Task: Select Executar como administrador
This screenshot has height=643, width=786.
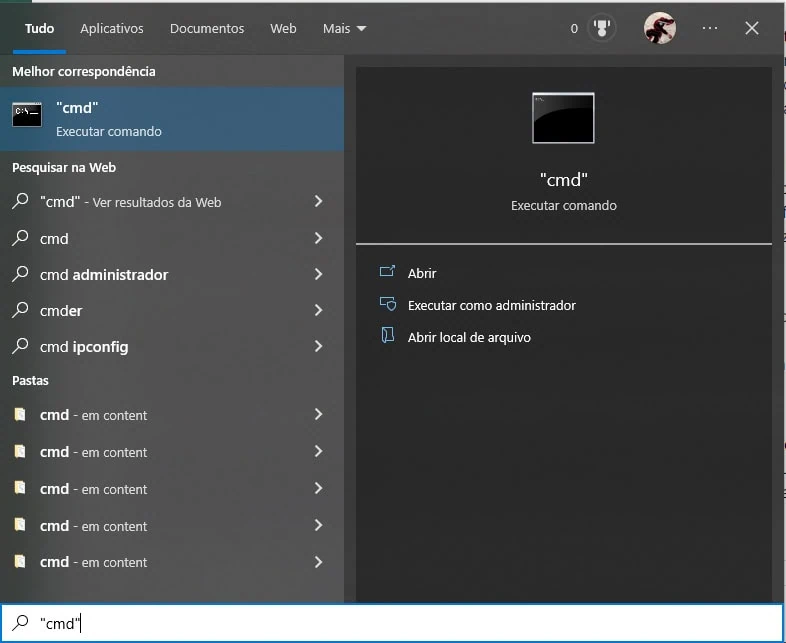Action: (x=491, y=305)
